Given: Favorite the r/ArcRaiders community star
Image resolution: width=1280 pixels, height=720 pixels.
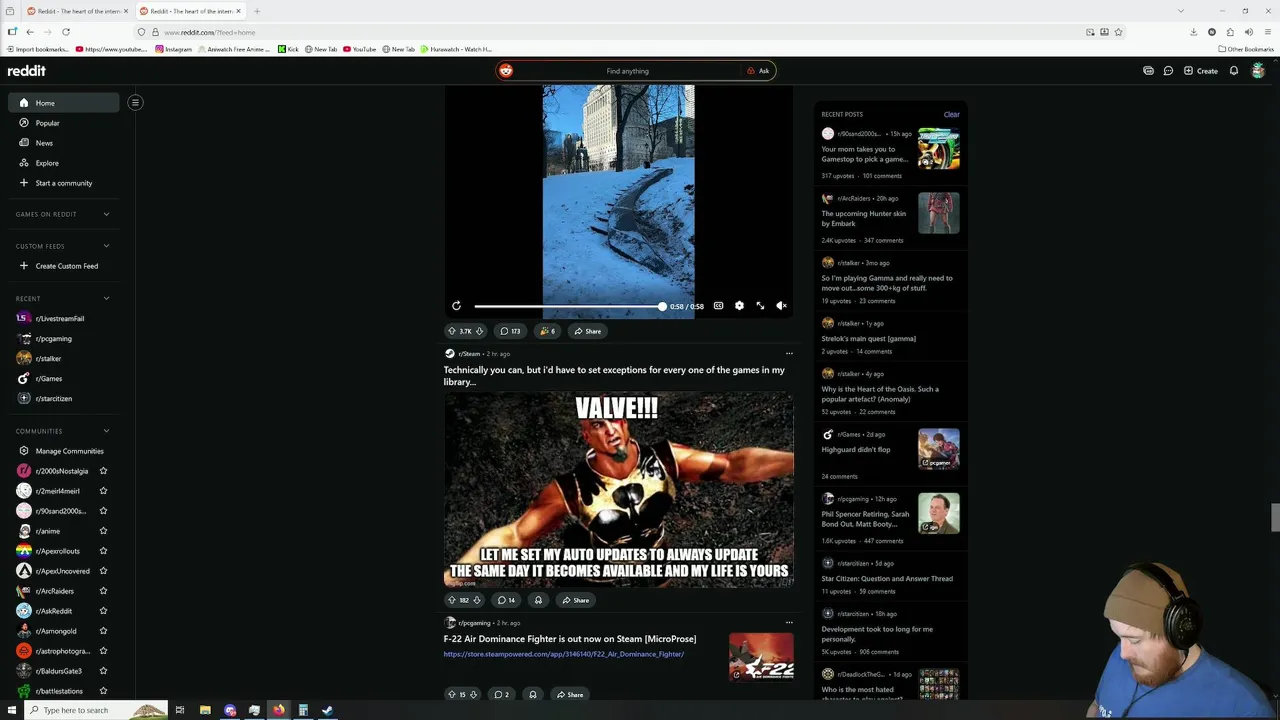Looking at the screenshot, I should point(103,591).
